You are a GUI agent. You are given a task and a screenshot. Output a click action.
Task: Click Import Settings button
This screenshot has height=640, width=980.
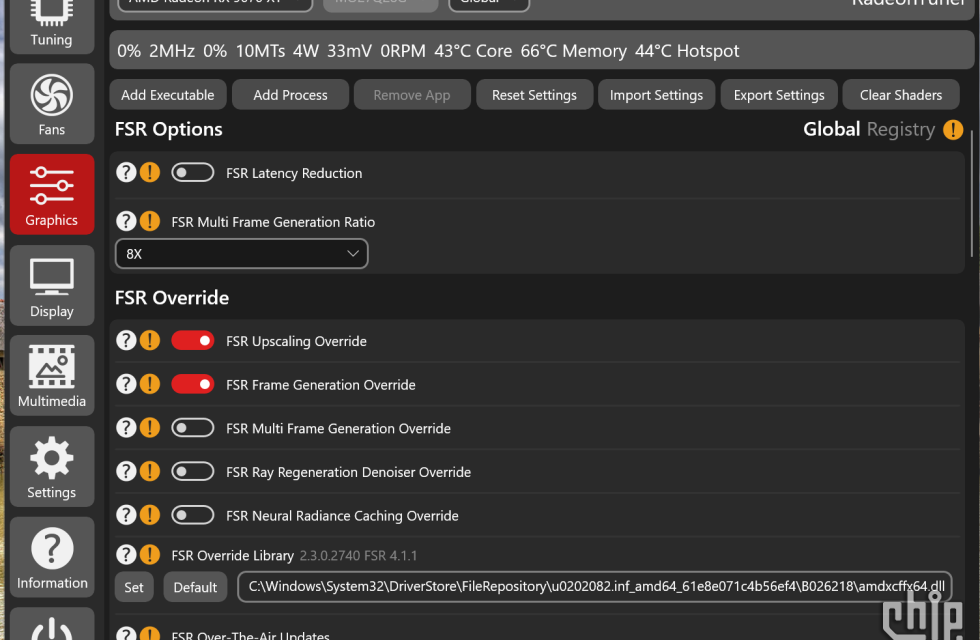coord(656,95)
